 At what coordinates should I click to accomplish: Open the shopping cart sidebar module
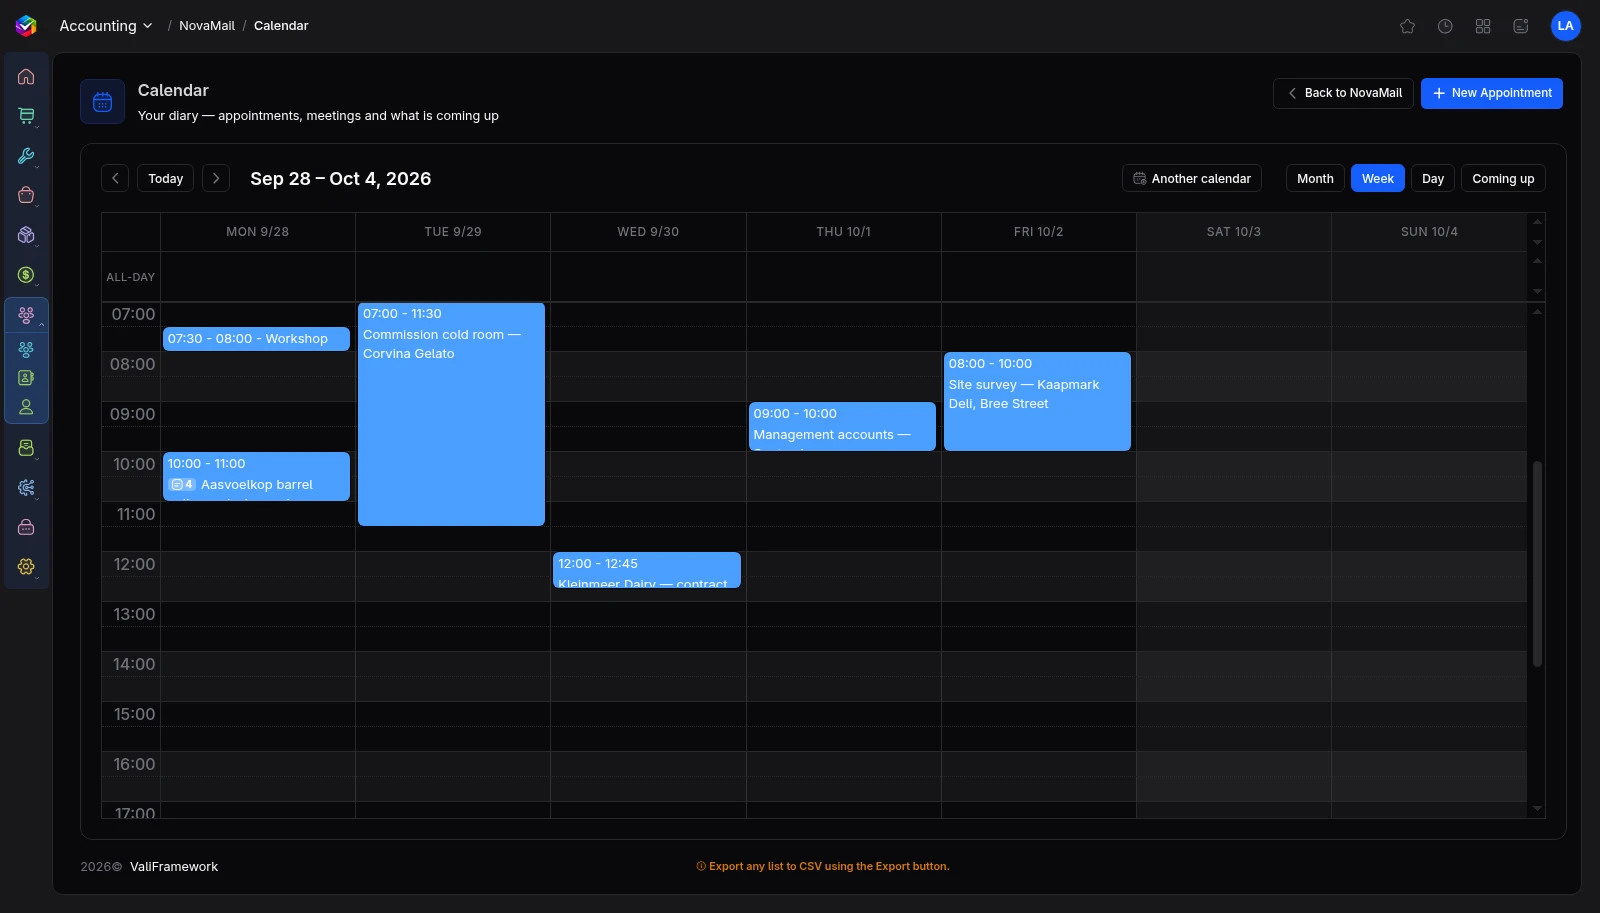point(26,116)
